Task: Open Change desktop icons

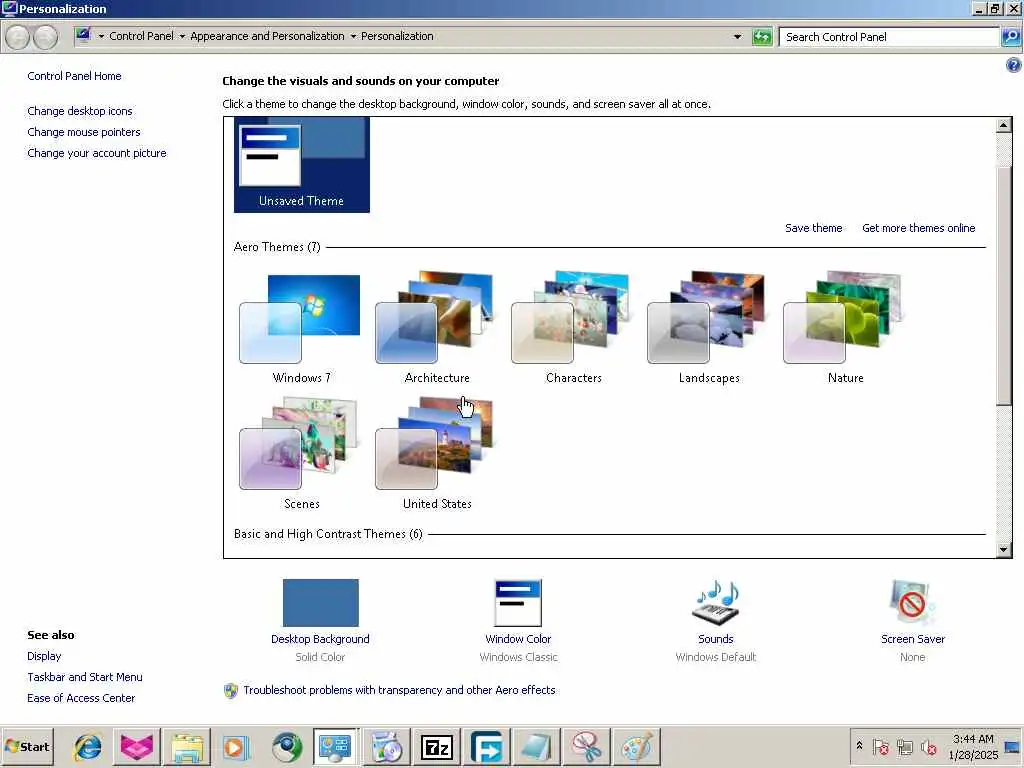Action: coord(80,111)
